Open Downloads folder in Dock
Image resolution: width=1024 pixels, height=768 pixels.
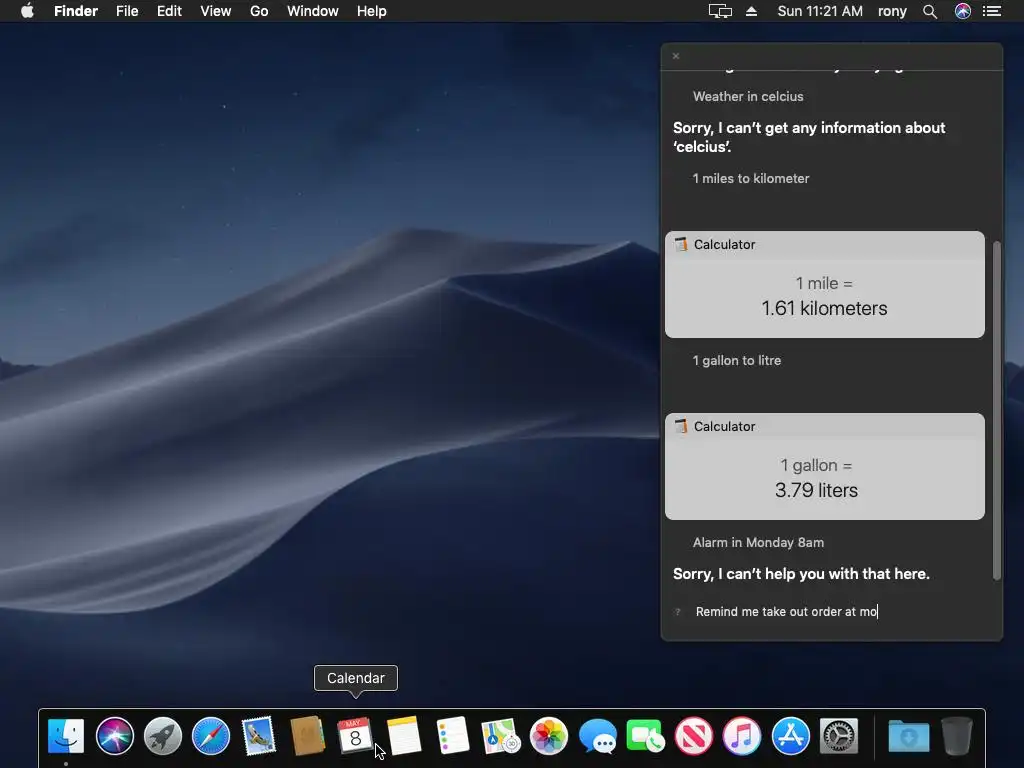(x=908, y=736)
